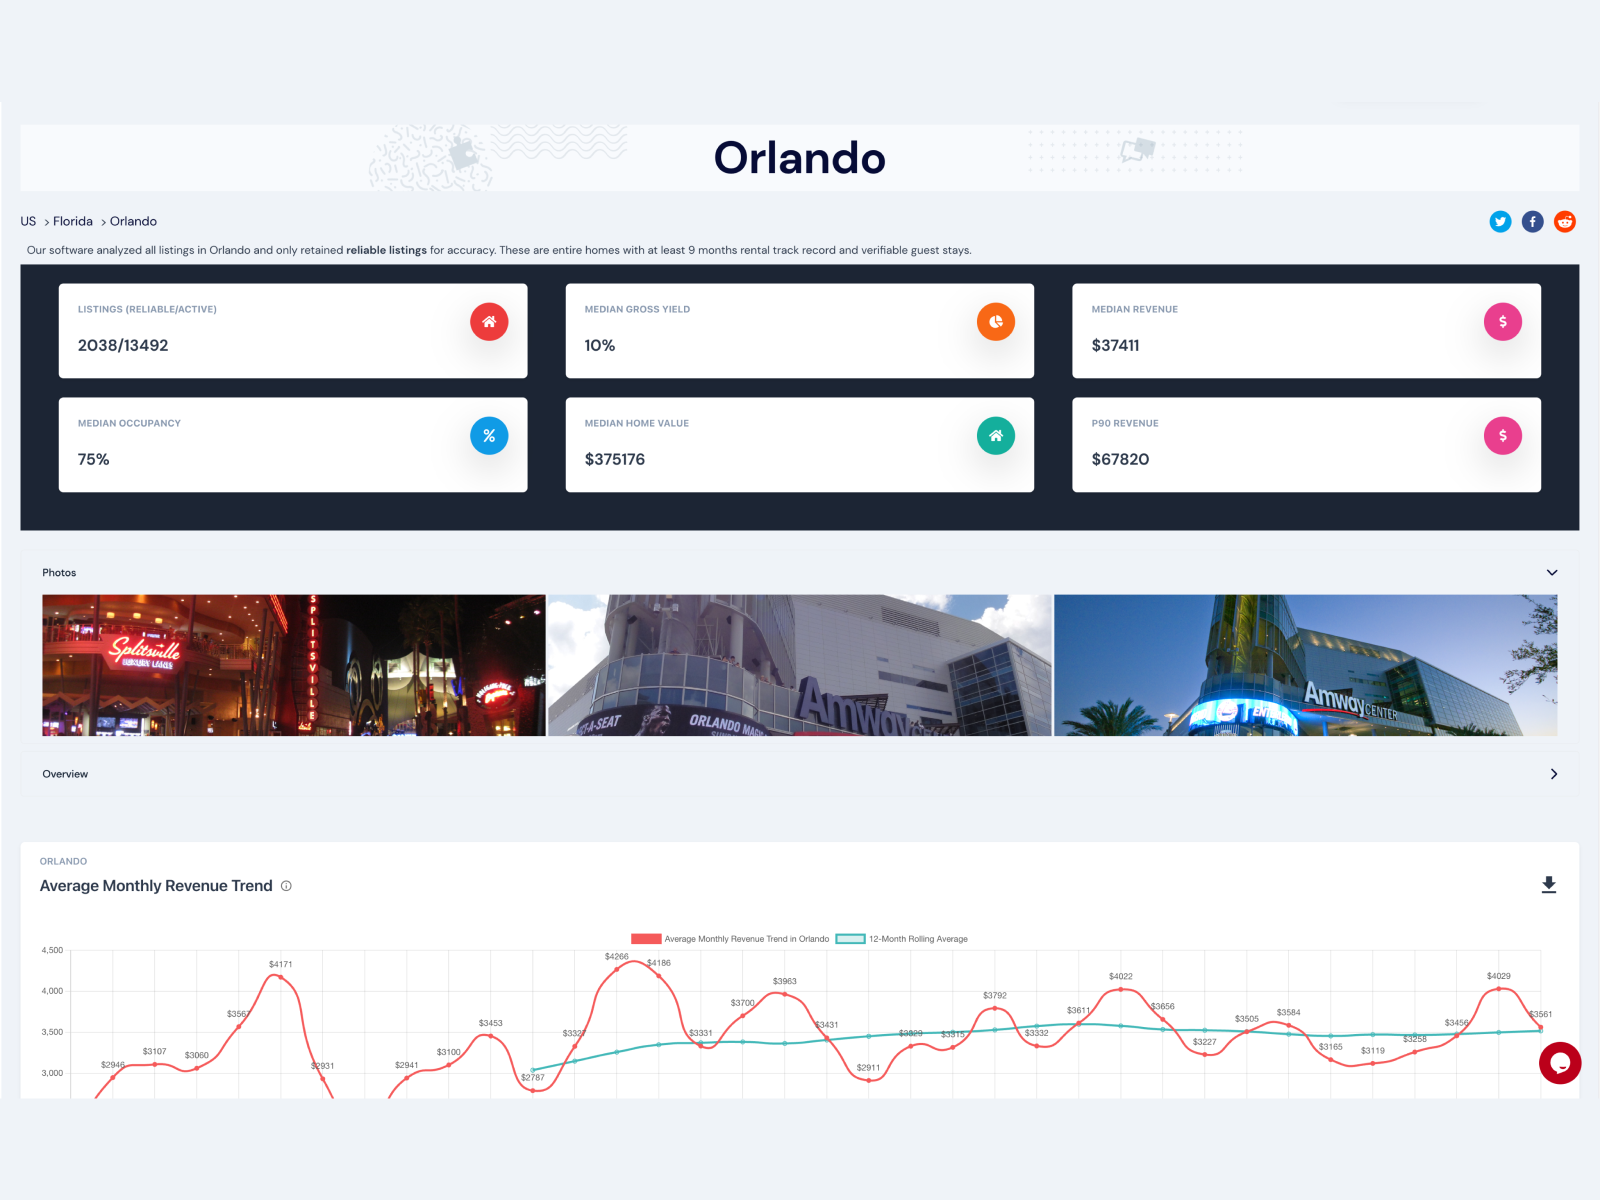Click $37411 median revenue value
The image size is (1600, 1200).
pyautogui.click(x=1115, y=346)
